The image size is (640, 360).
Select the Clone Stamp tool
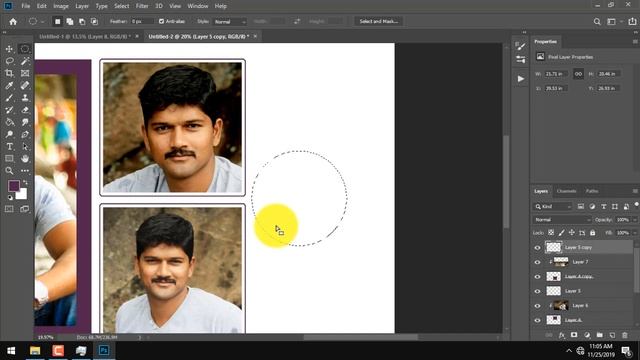[x=25, y=98]
